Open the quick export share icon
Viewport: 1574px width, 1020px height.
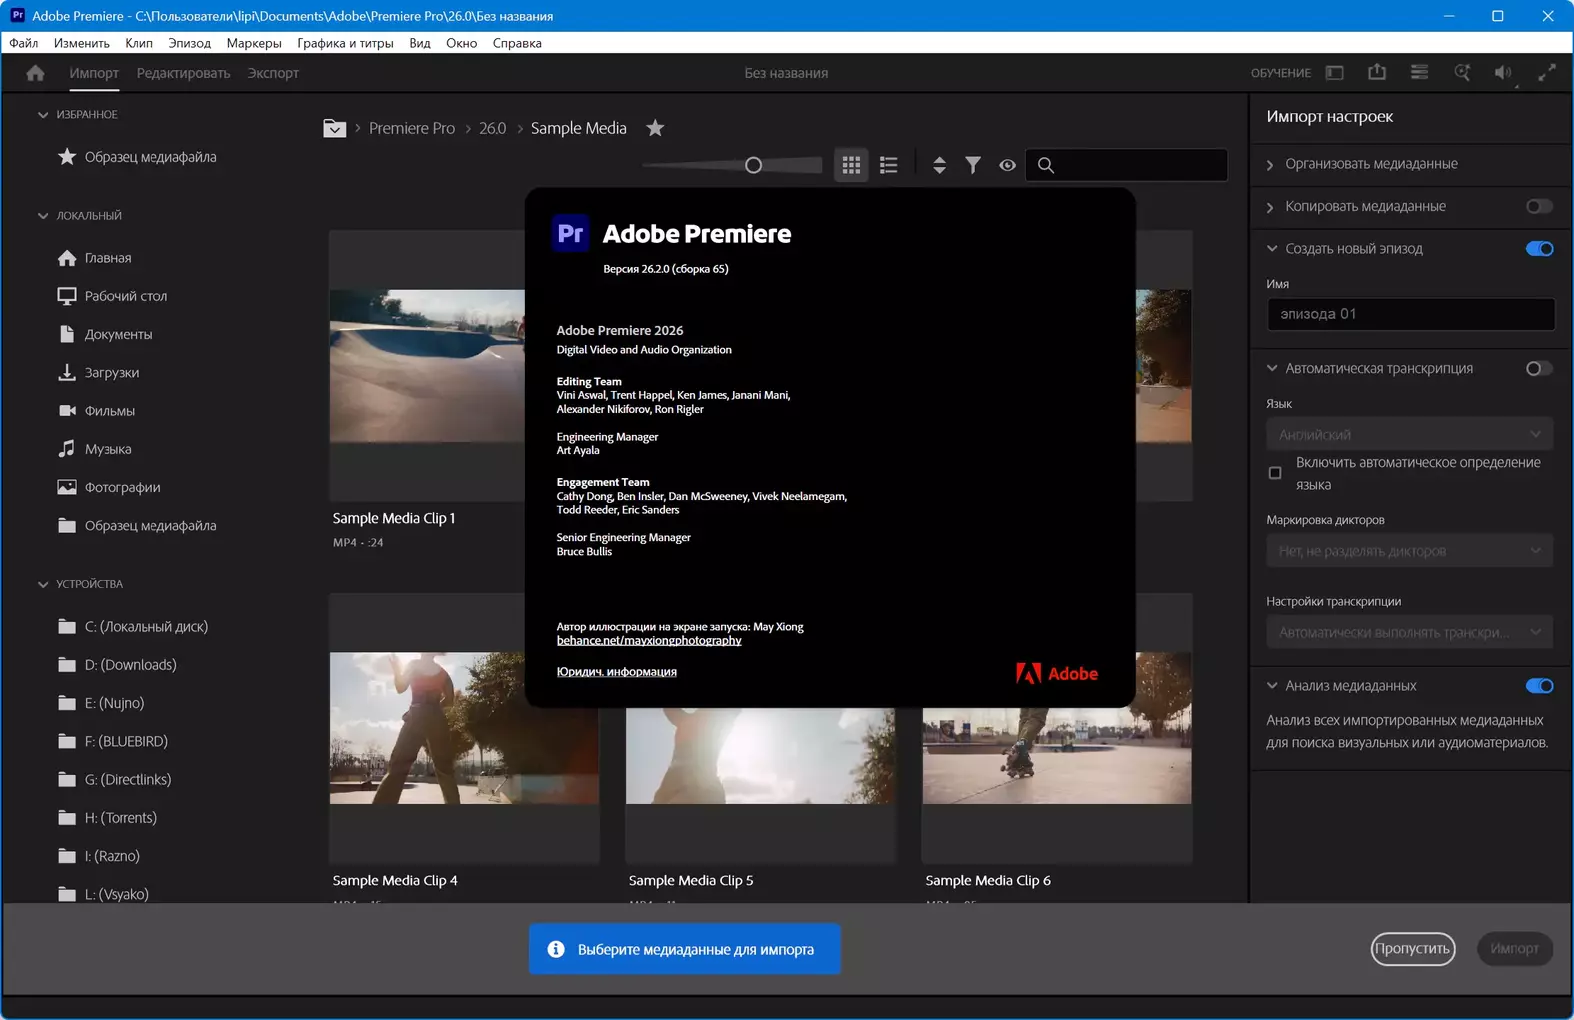(x=1377, y=72)
